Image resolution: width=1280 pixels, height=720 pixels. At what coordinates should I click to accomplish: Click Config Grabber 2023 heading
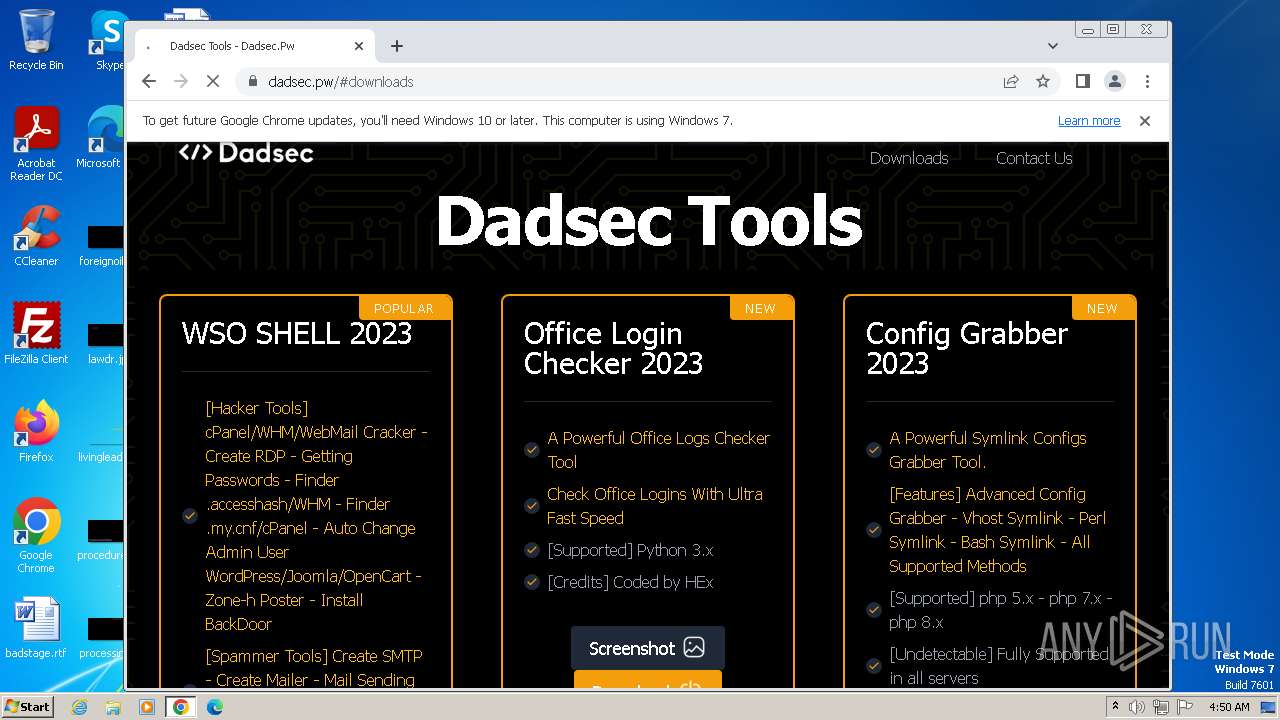click(x=966, y=348)
